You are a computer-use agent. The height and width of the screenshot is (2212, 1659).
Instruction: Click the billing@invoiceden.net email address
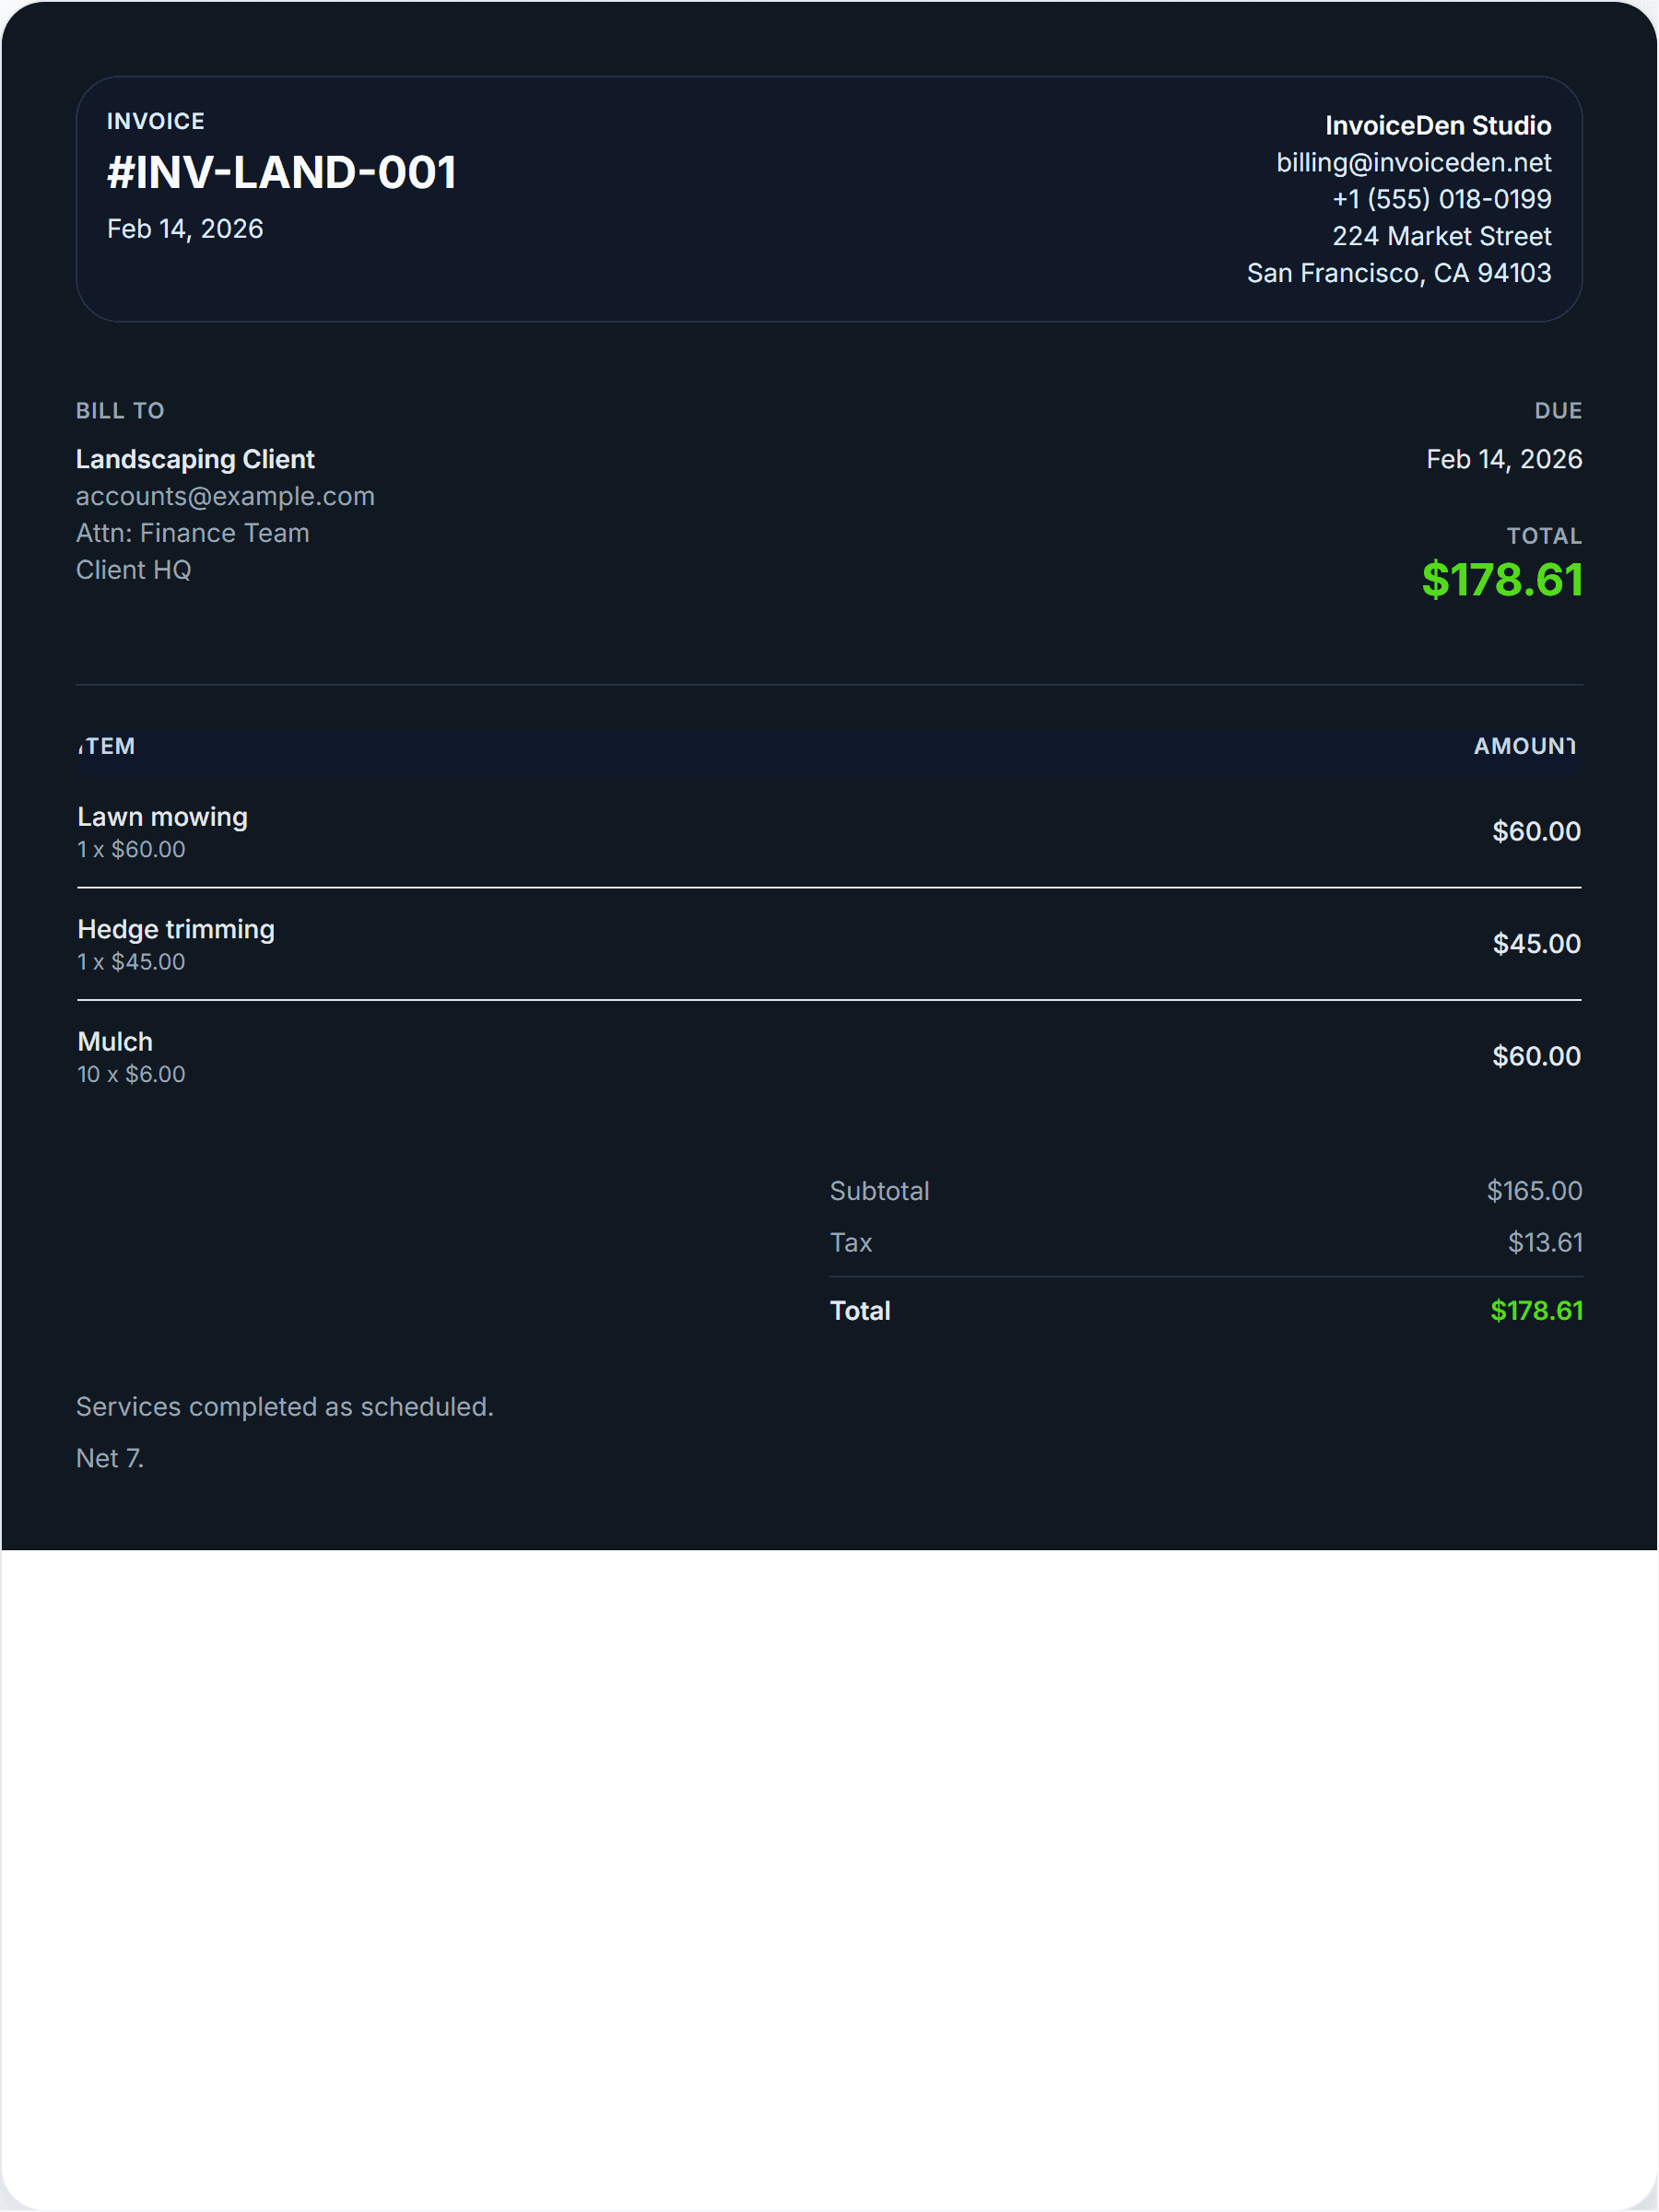click(x=1413, y=162)
